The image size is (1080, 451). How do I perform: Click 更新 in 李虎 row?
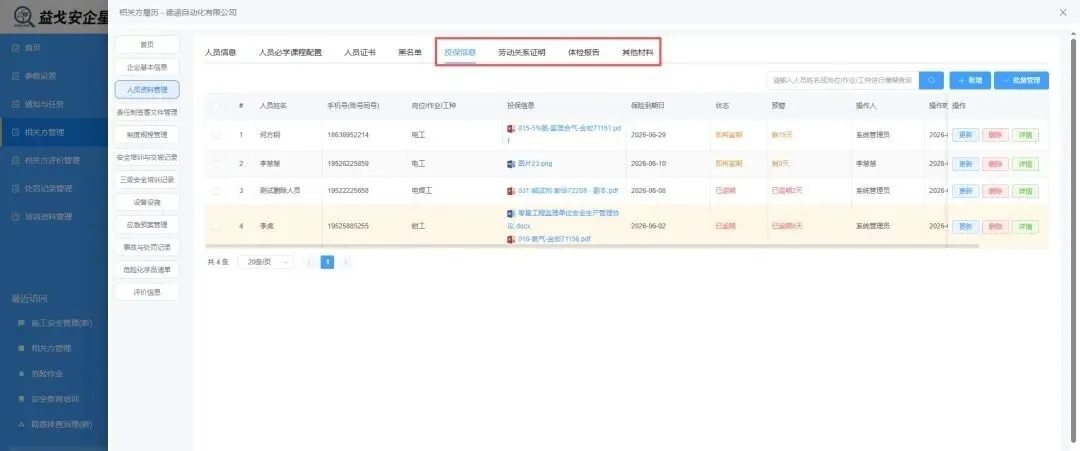(x=965, y=226)
